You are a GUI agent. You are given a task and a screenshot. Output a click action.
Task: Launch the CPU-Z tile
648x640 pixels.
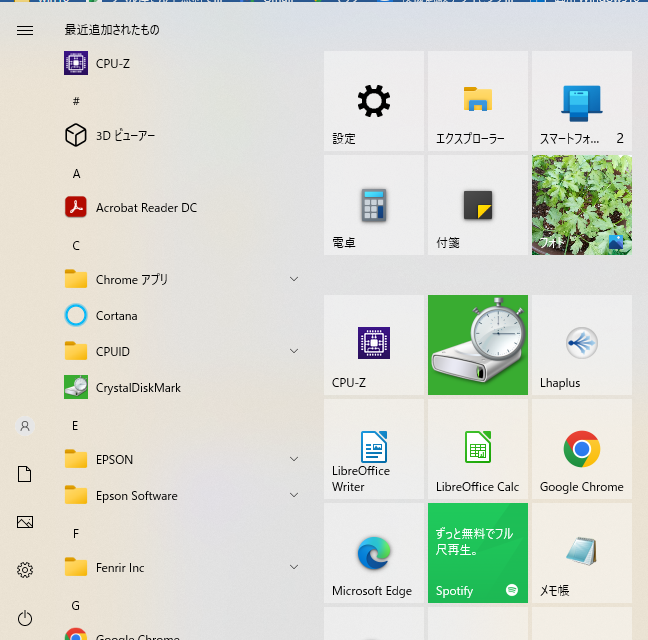[374, 345]
